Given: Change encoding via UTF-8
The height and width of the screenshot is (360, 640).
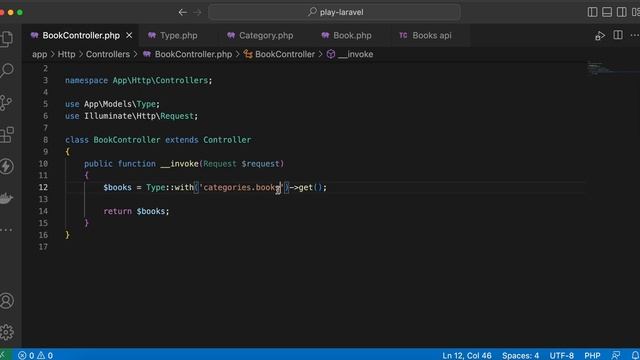Looking at the screenshot, I should click(562, 355).
